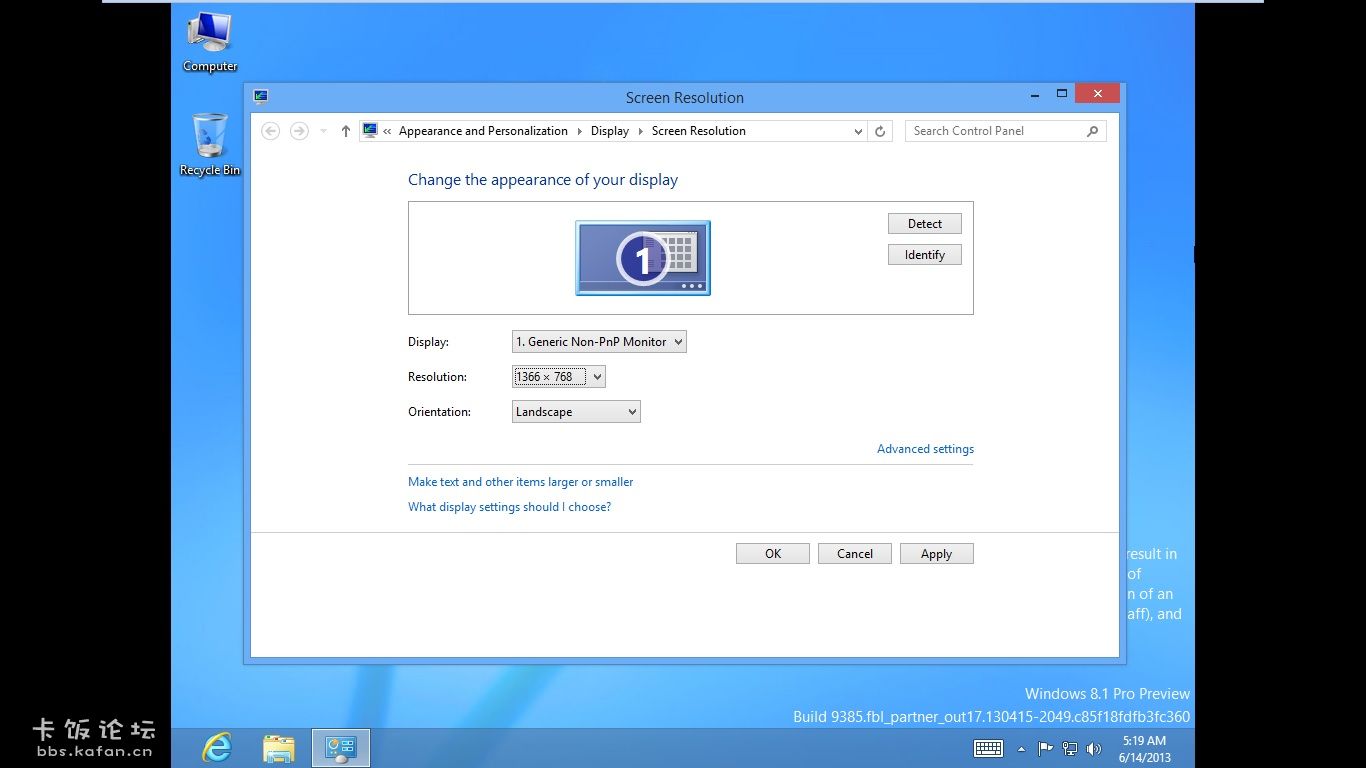Image resolution: width=1366 pixels, height=768 pixels.
Task: Select the Control Panel taskbar button
Action: click(x=341, y=748)
